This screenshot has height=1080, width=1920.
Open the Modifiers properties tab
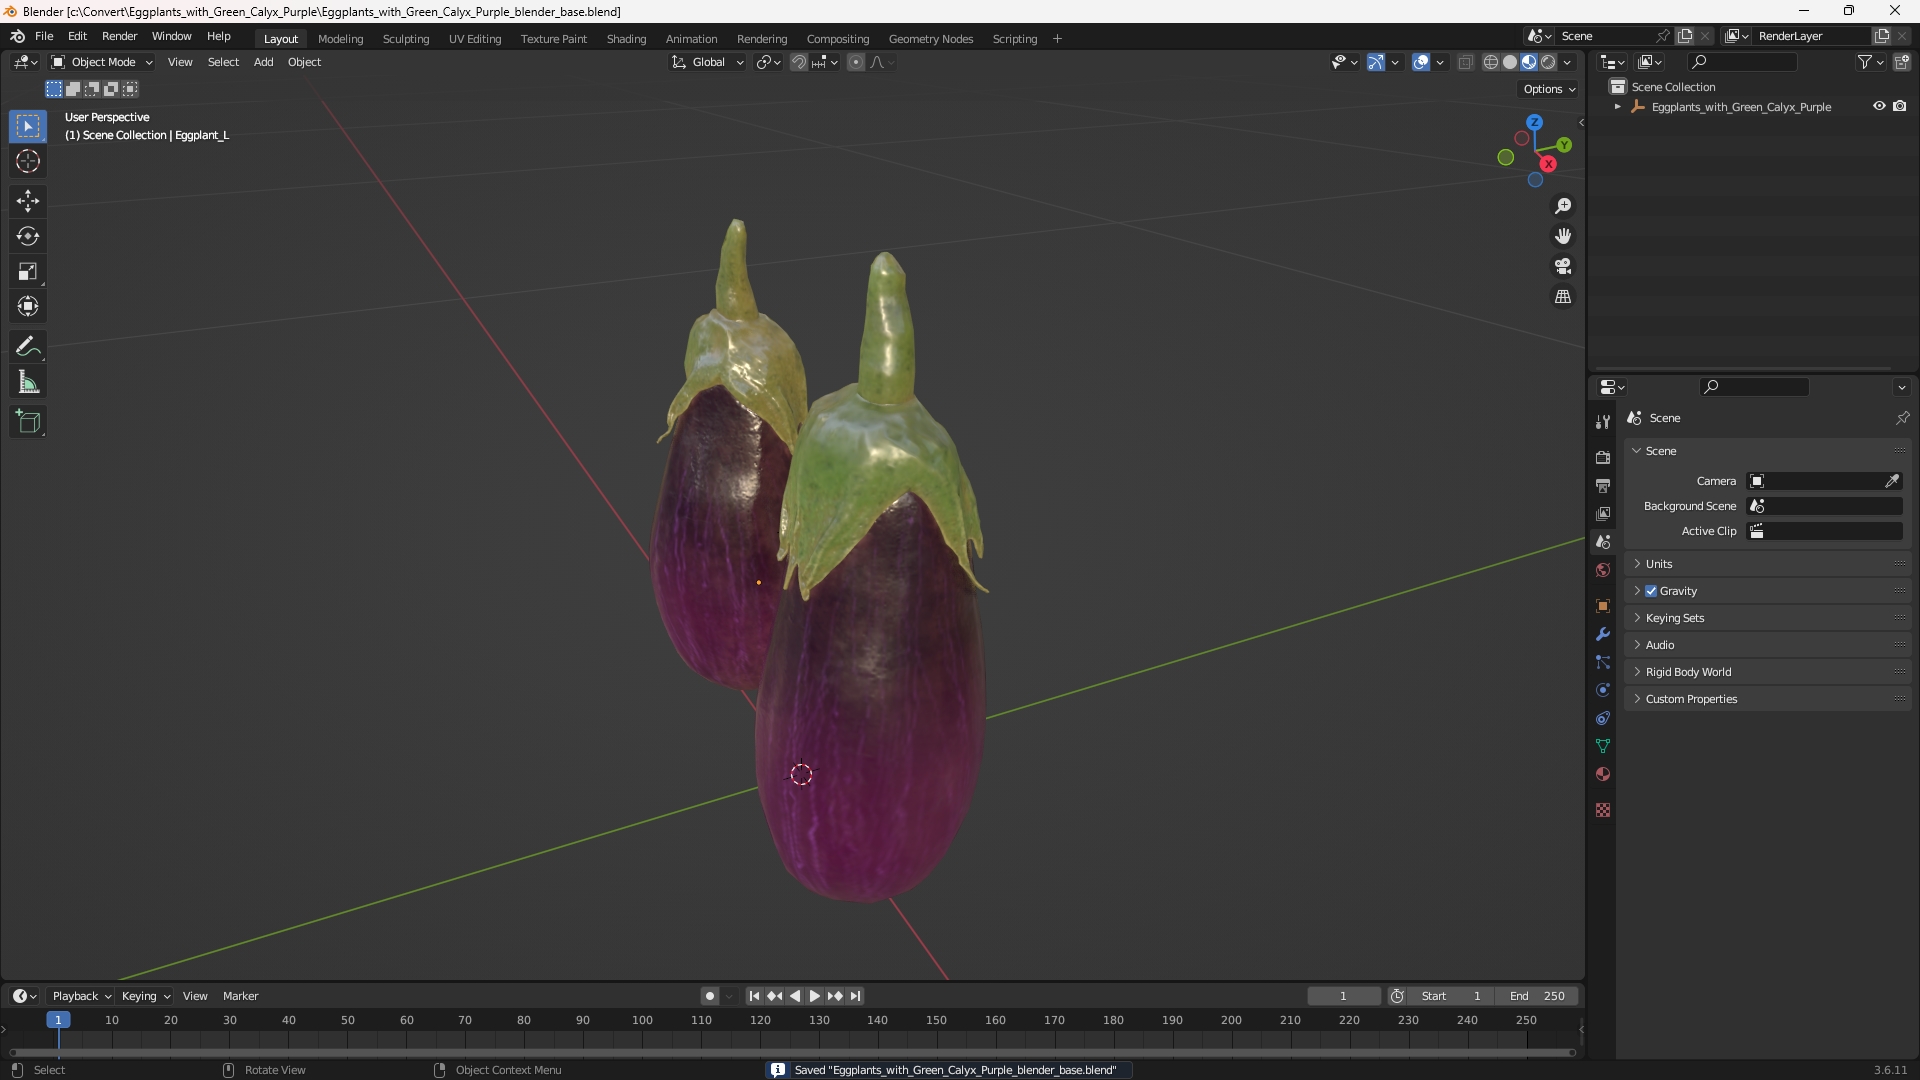[1603, 634]
